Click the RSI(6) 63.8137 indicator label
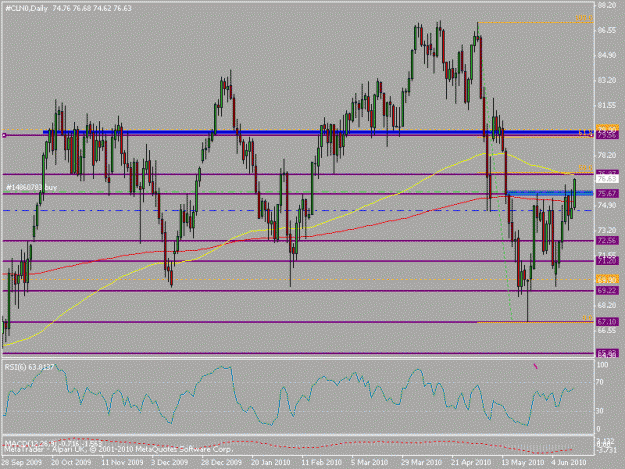The width and height of the screenshot is (625, 469). click(x=29, y=367)
